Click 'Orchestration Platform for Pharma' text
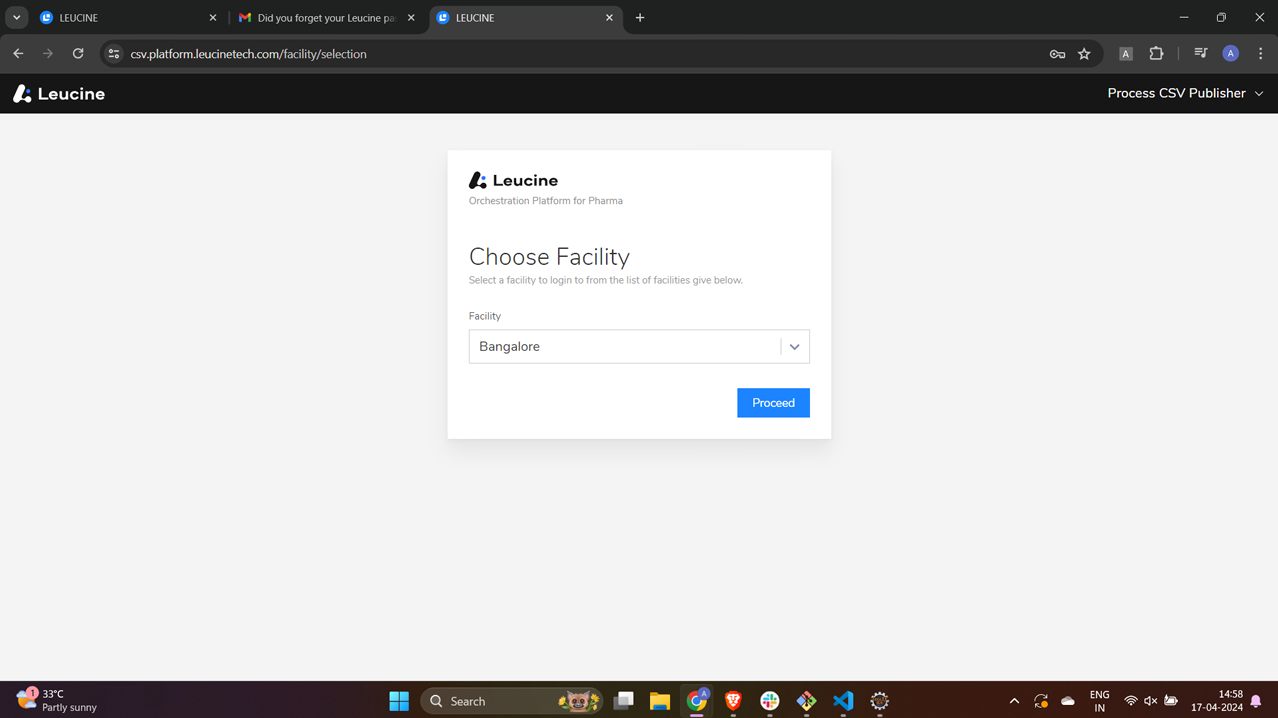Image resolution: width=1278 pixels, height=718 pixels. 546,201
